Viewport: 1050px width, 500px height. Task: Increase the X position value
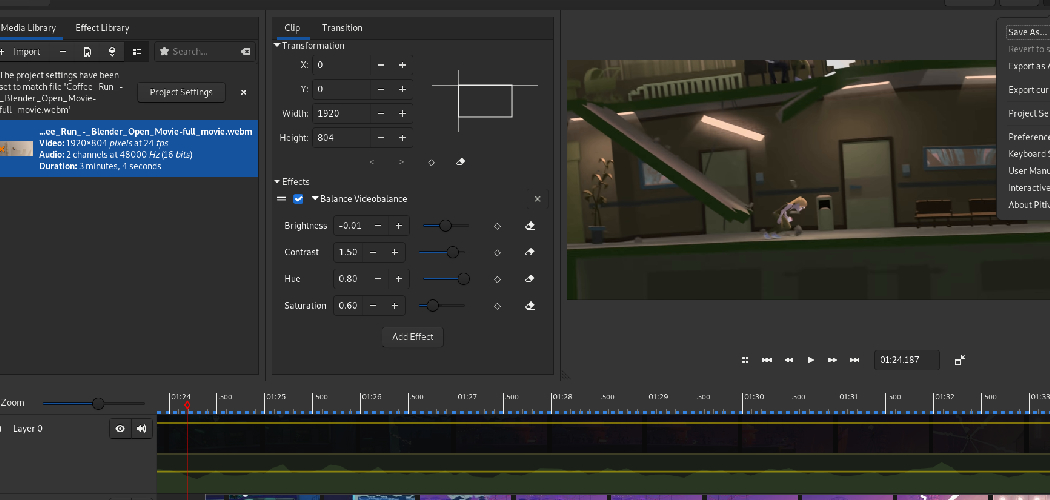402,65
